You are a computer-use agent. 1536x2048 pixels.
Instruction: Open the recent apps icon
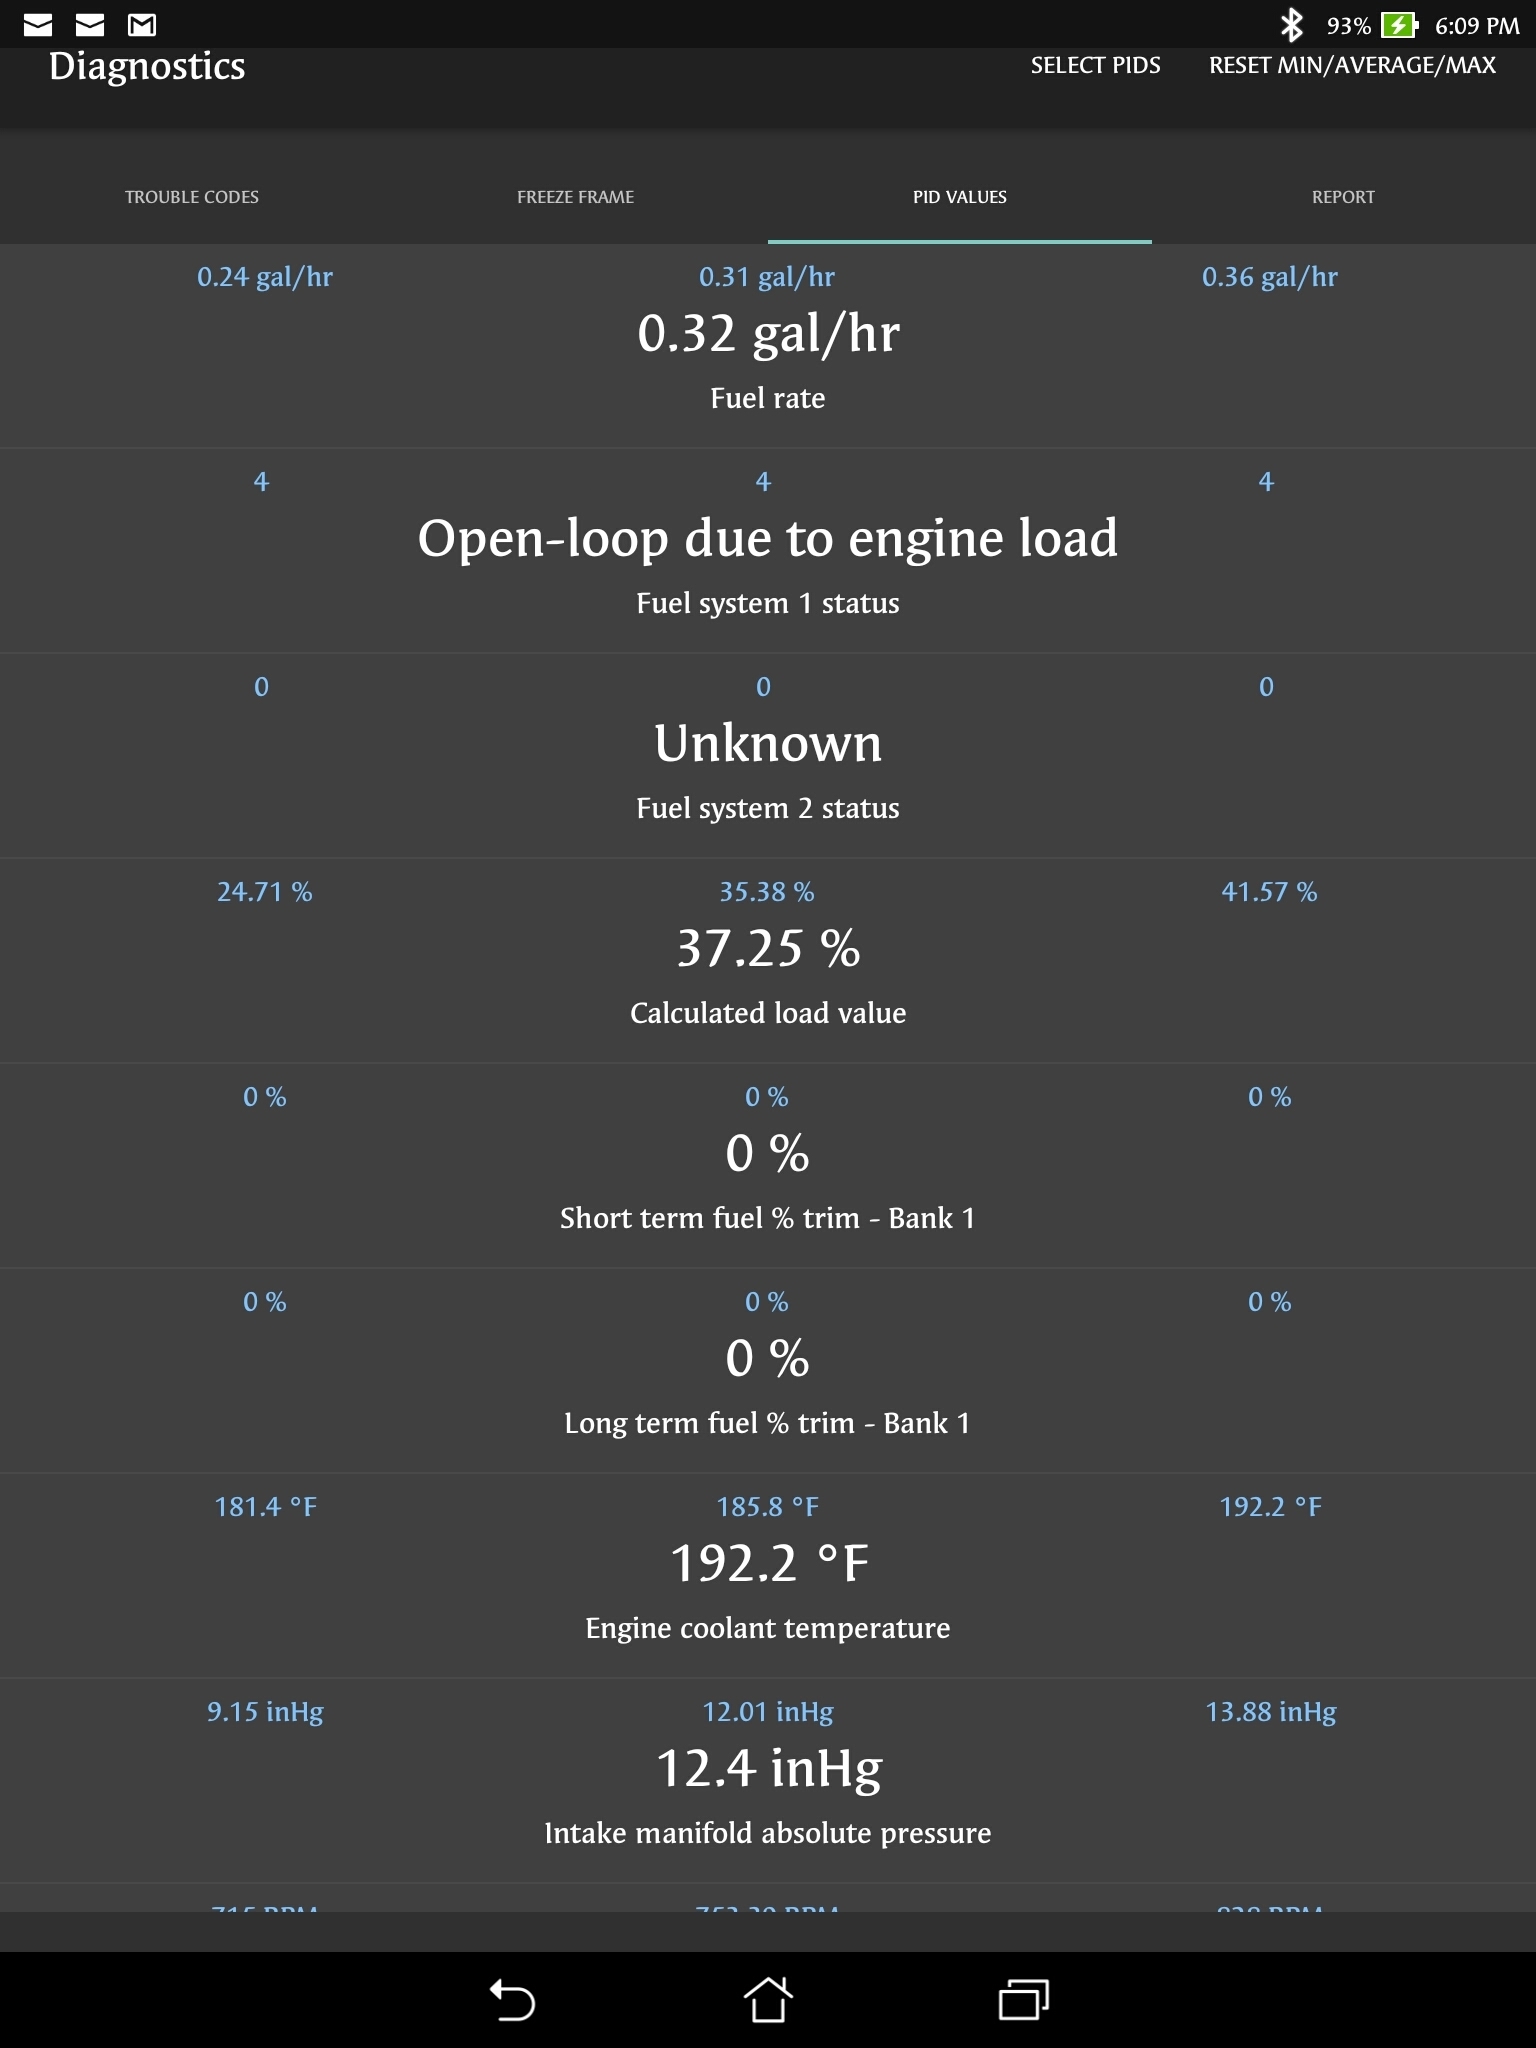tap(1023, 2000)
